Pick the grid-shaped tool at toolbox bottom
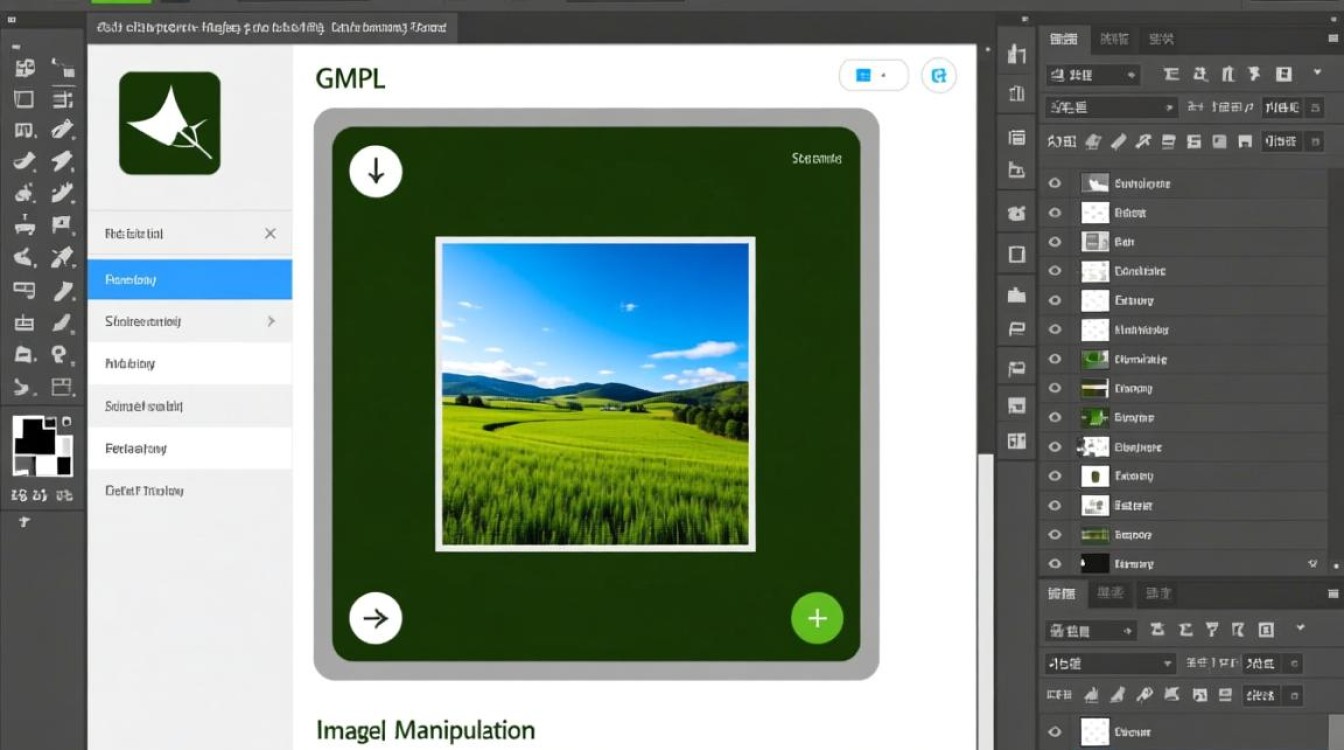1344x750 pixels. (63, 387)
